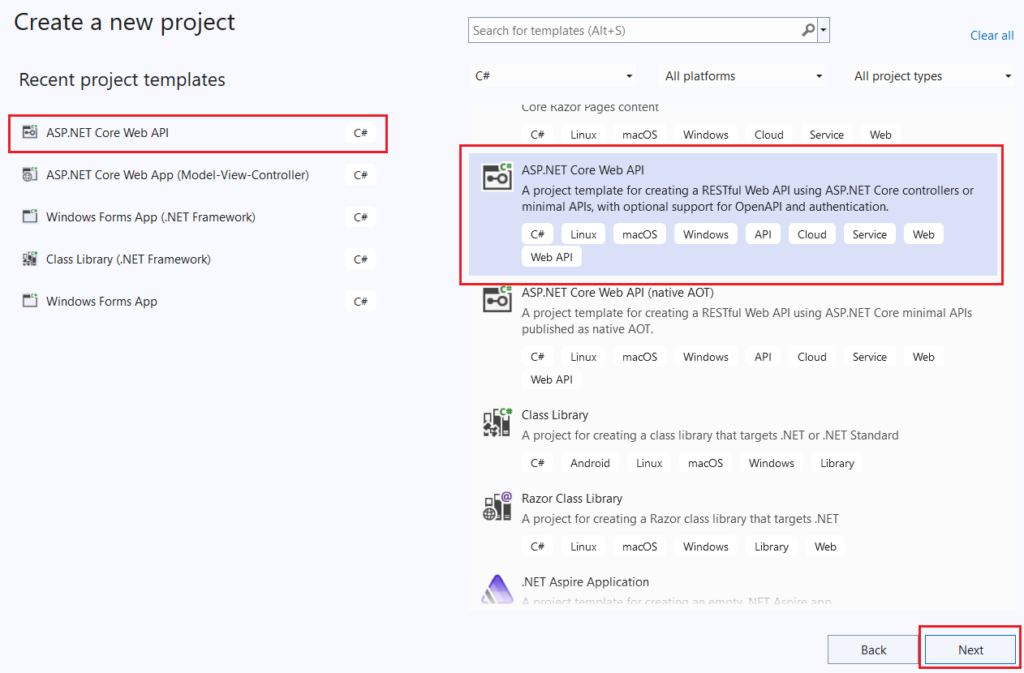The width and height of the screenshot is (1024, 673).
Task: Click the API tag in the highlighted ASP.NET Core Web API template
Action: pos(763,234)
